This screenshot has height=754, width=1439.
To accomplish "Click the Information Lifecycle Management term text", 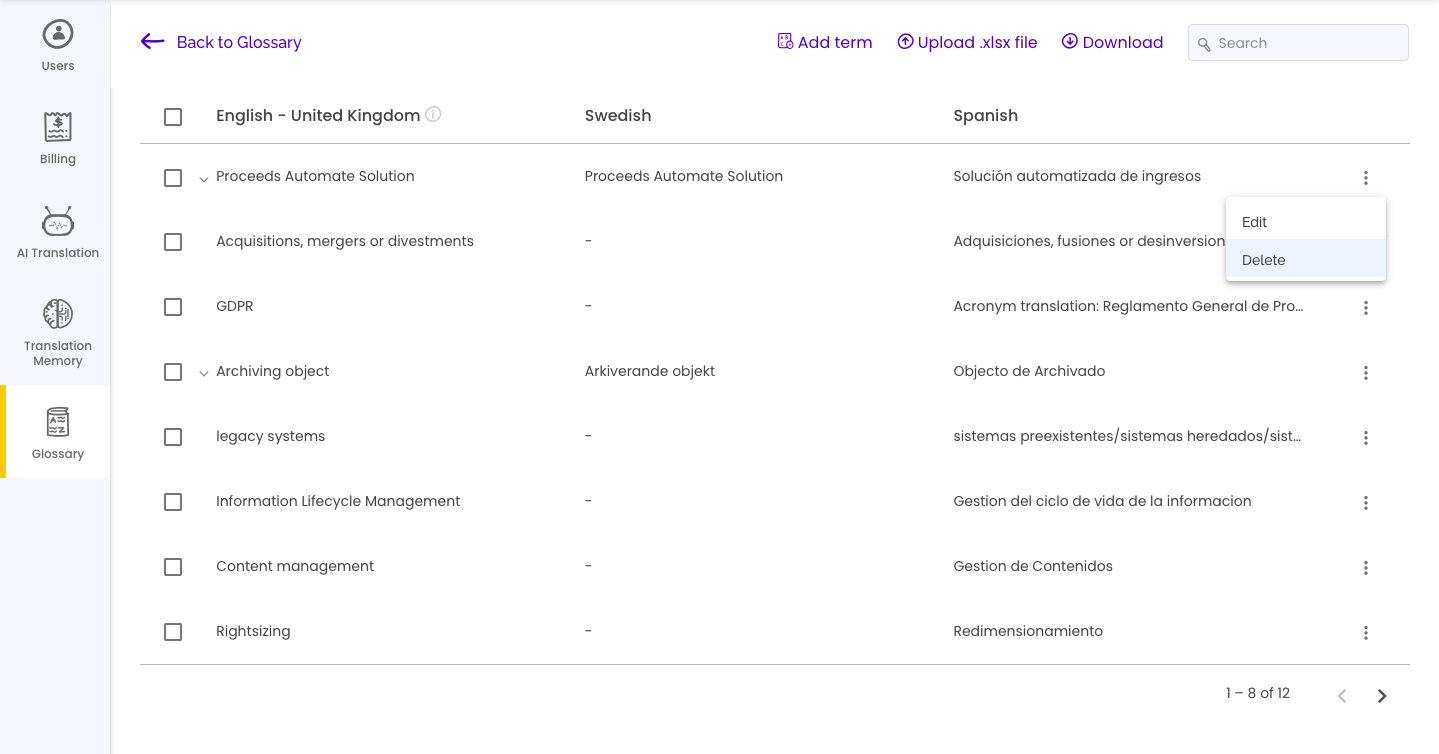I will click(x=338, y=501).
